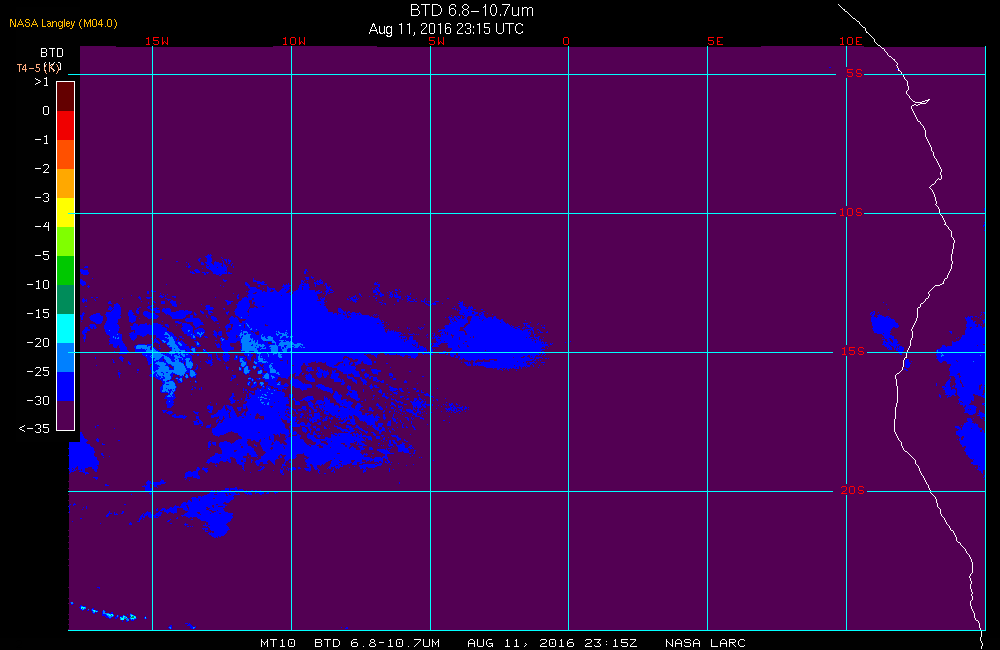The image size is (1000, 650).
Task: Click the '10S' latitude label
Action: pyautogui.click(x=851, y=212)
